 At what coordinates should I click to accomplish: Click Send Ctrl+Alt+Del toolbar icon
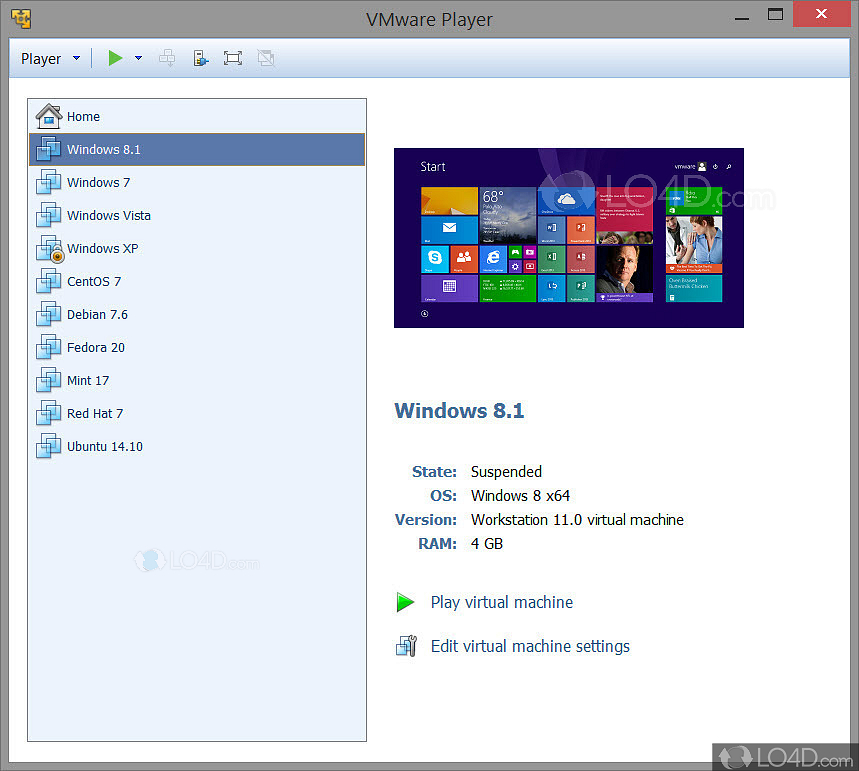167,58
